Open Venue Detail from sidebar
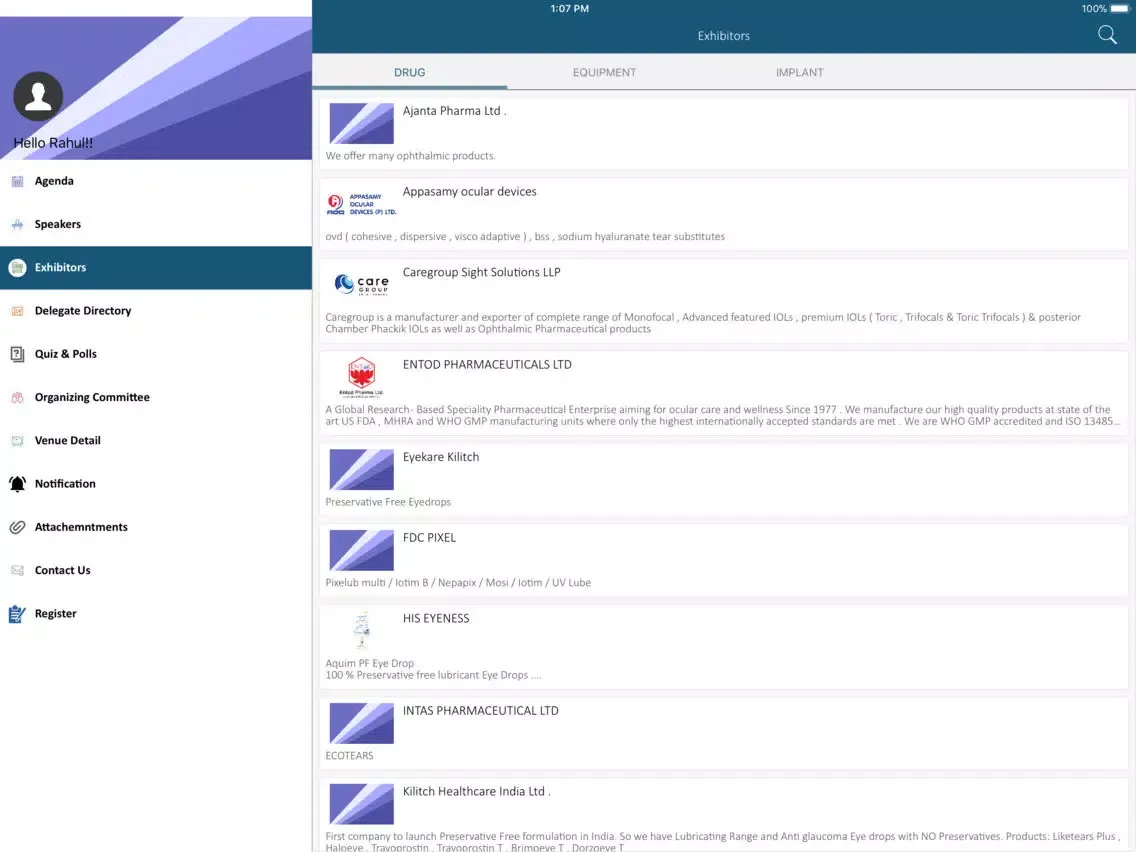Image resolution: width=1136 pixels, height=852 pixels. [156, 440]
